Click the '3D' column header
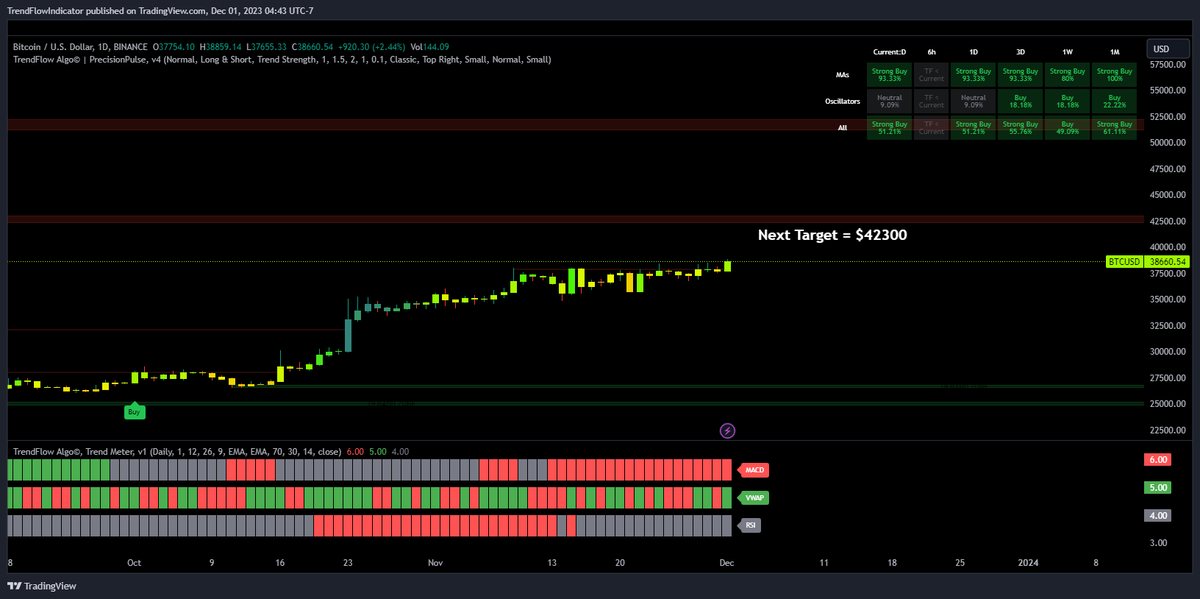This screenshot has height=599, width=1200. (1020, 50)
